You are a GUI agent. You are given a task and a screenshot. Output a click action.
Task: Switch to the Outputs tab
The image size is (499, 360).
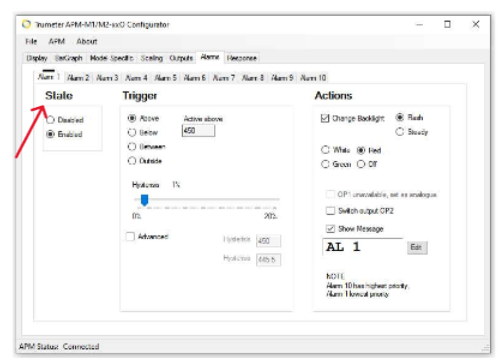click(x=181, y=58)
